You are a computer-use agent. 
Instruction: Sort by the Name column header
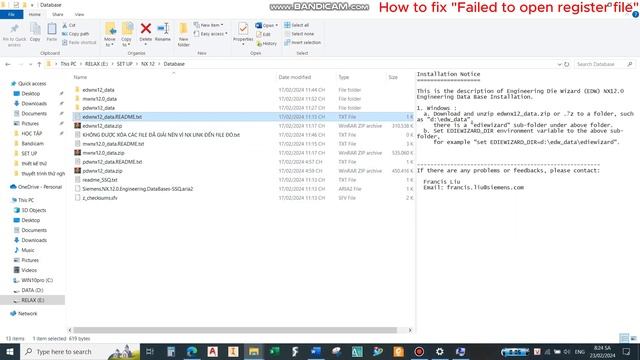click(x=80, y=77)
